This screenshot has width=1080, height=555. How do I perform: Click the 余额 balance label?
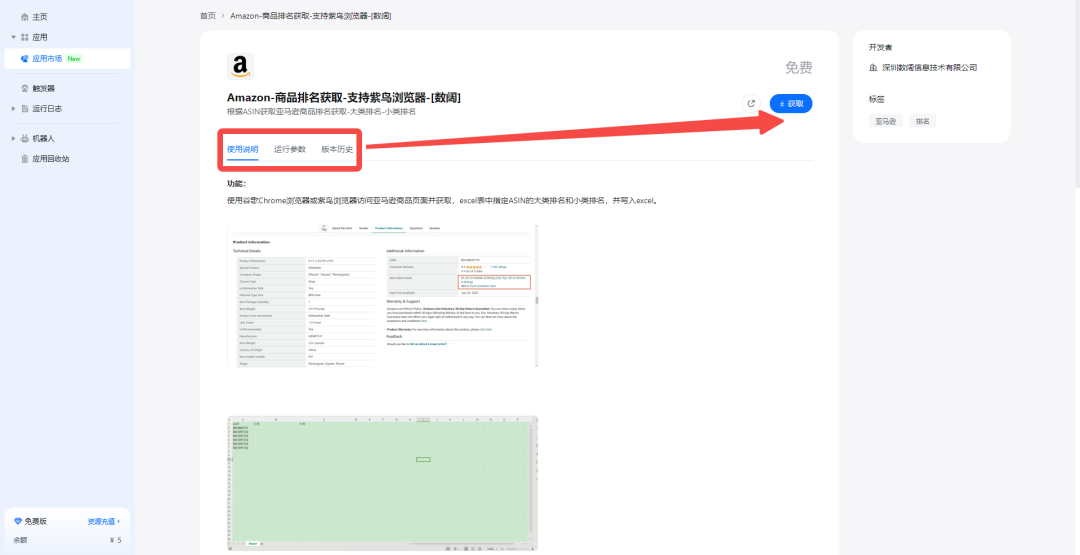click(21, 540)
